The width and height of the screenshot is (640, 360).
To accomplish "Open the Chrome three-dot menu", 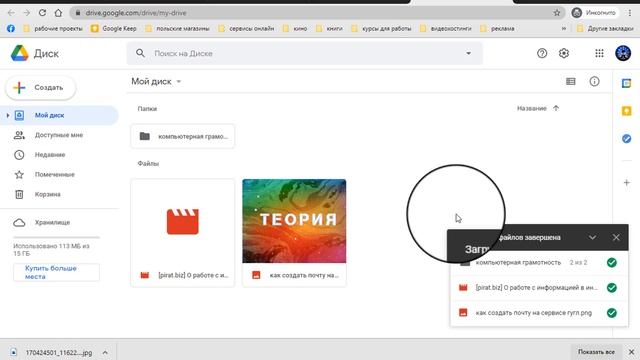I will click(x=630, y=13).
